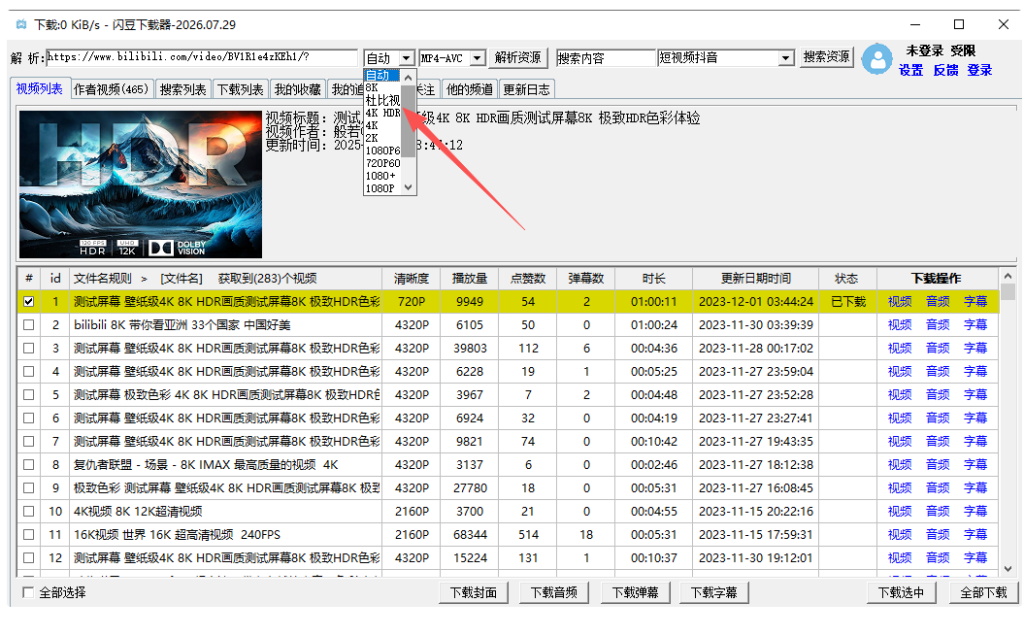Screen dimensions: 1024x636
Task: Click the quality list scrollbar thumb
Action: [408, 121]
